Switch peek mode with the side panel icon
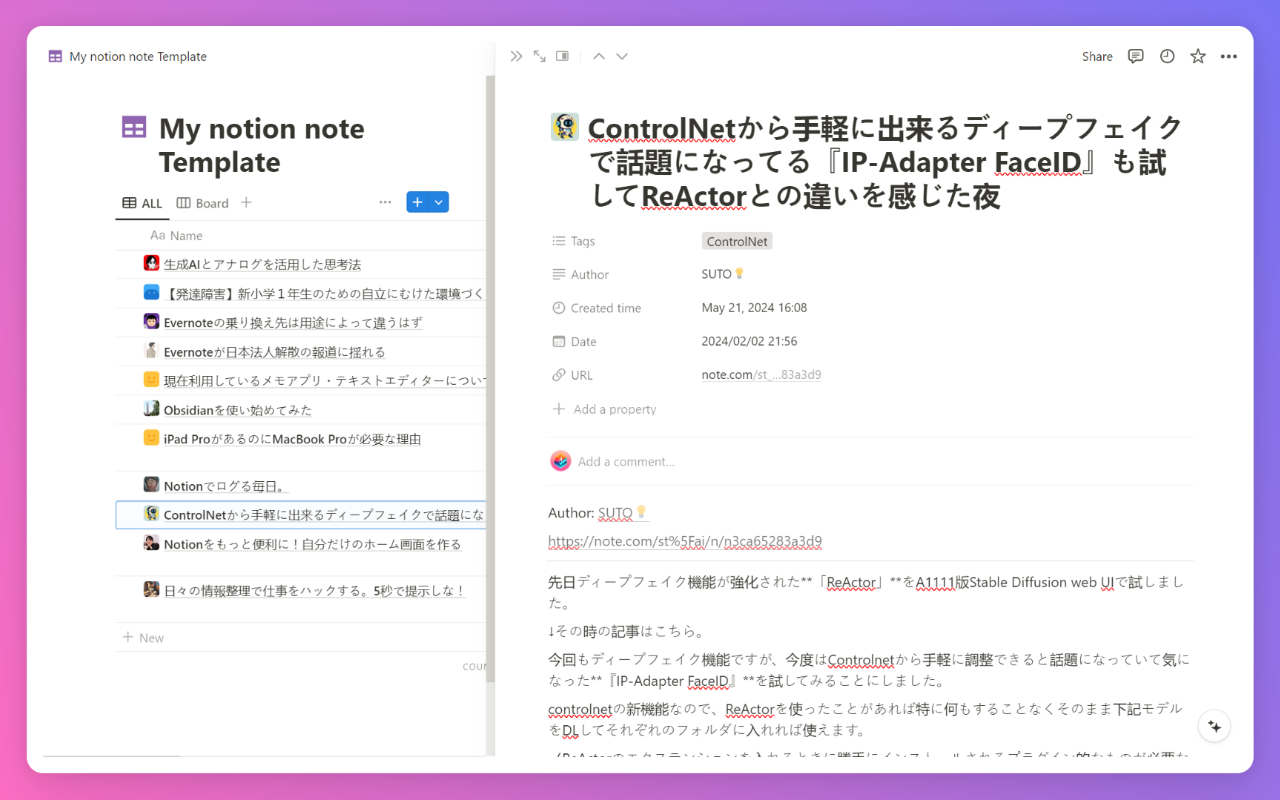 (x=563, y=56)
